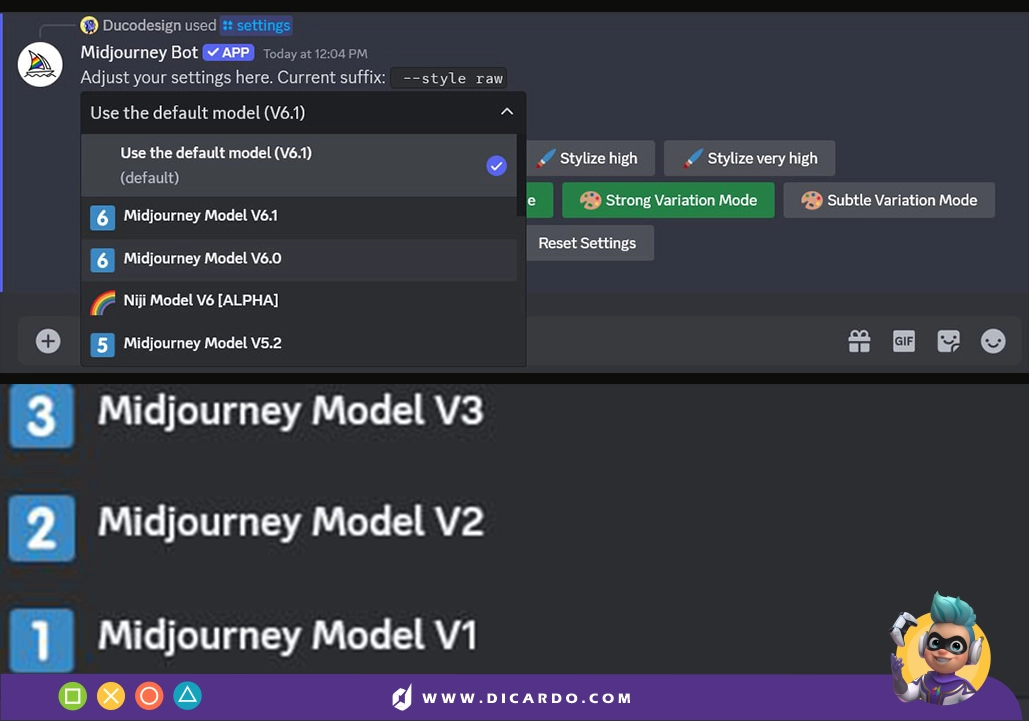The image size is (1029, 721).
Task: Click the blue checkmark on default model
Action: tap(496, 165)
